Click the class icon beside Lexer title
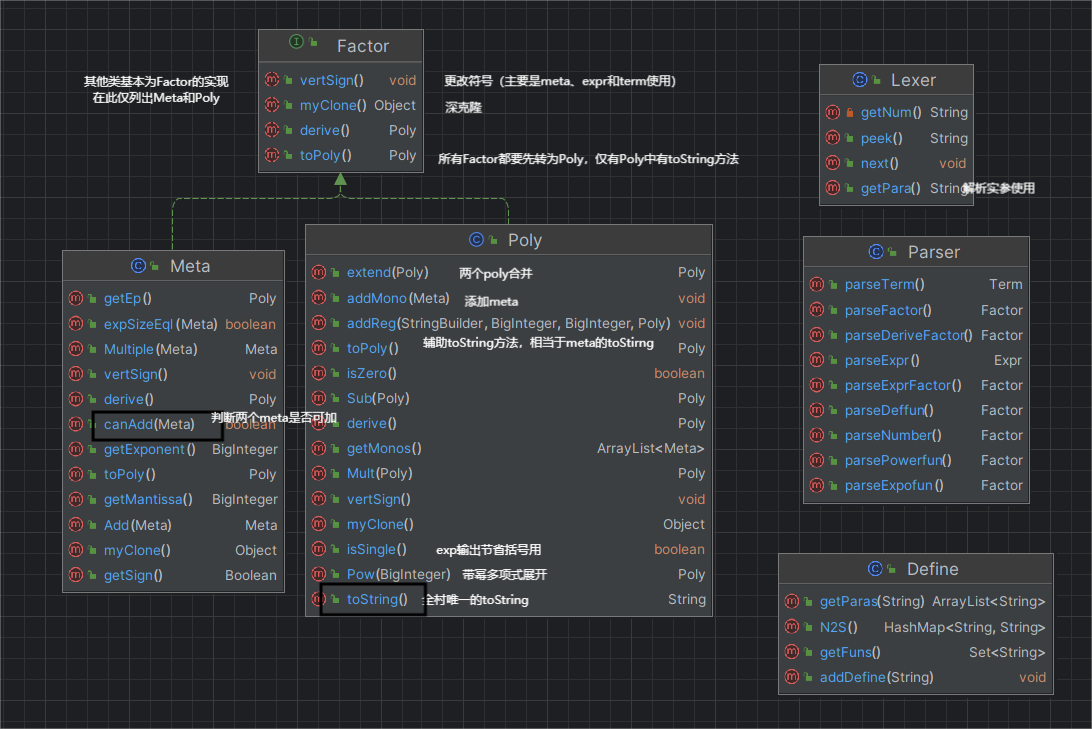Screen dimensions: 1092x729 (860, 80)
